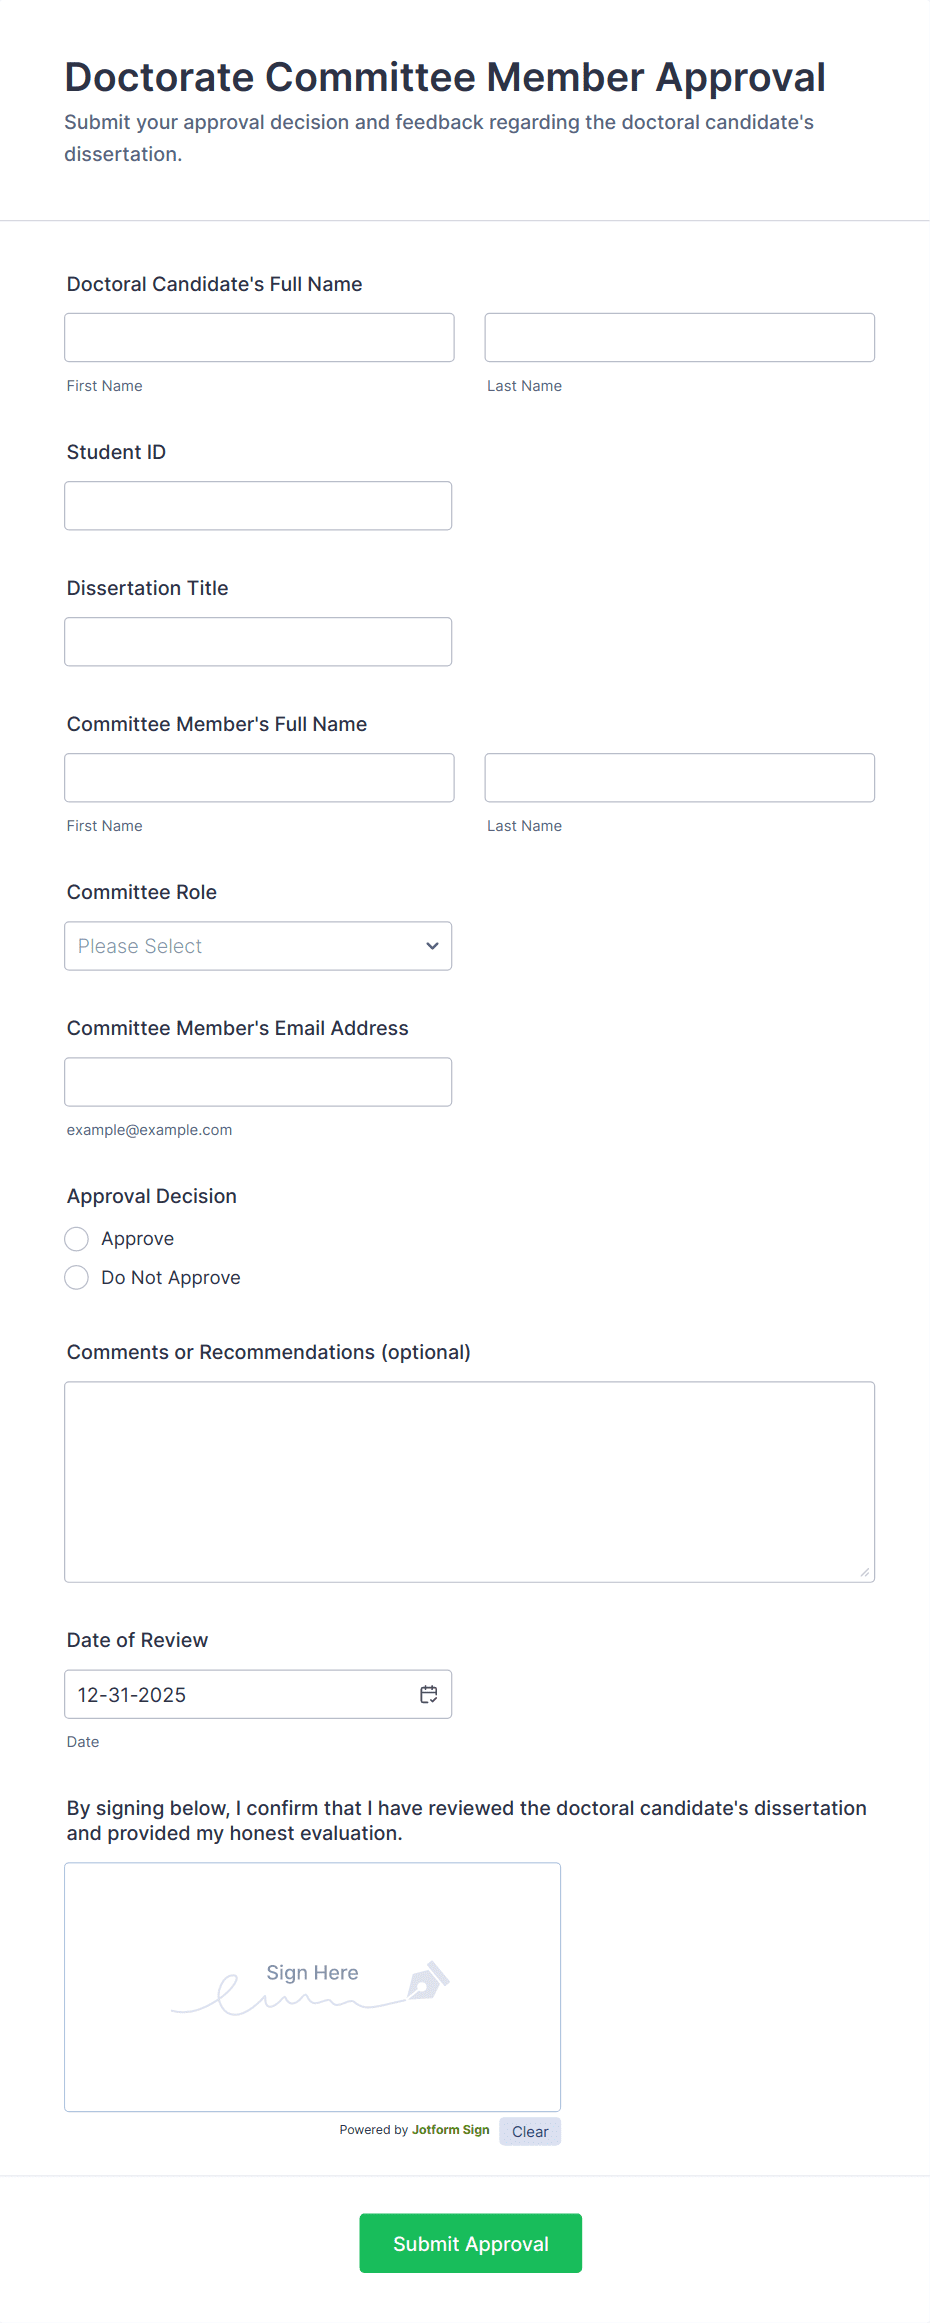Click the dropdown chevron on Committee Role
Image resolution: width=930 pixels, height=2323 pixels.
pos(431,945)
